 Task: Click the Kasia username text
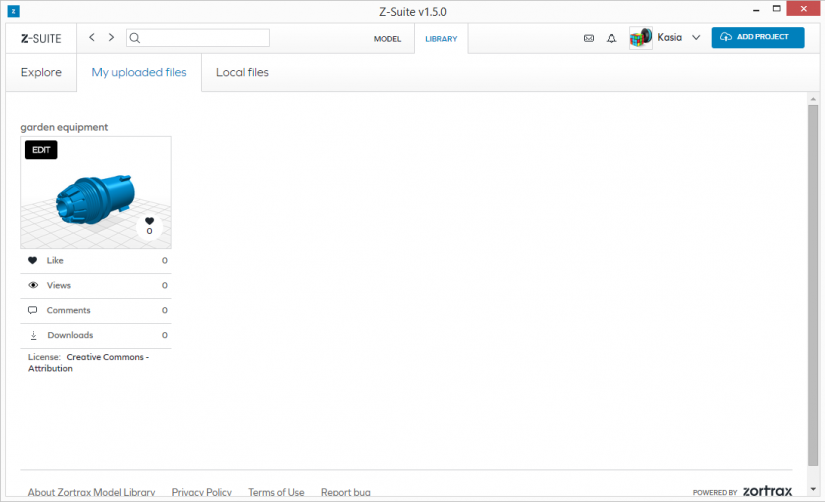click(x=669, y=37)
